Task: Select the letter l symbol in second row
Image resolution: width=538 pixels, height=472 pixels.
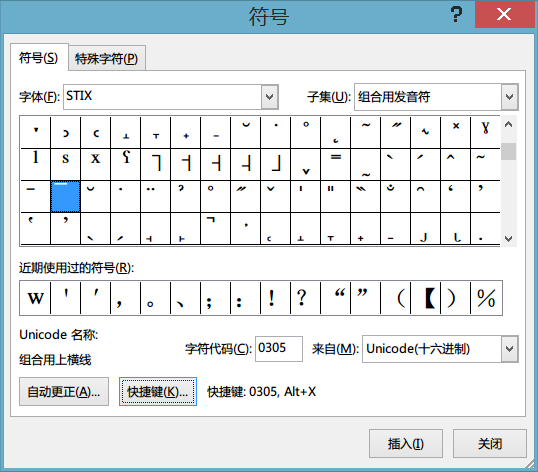Action: click(35, 164)
